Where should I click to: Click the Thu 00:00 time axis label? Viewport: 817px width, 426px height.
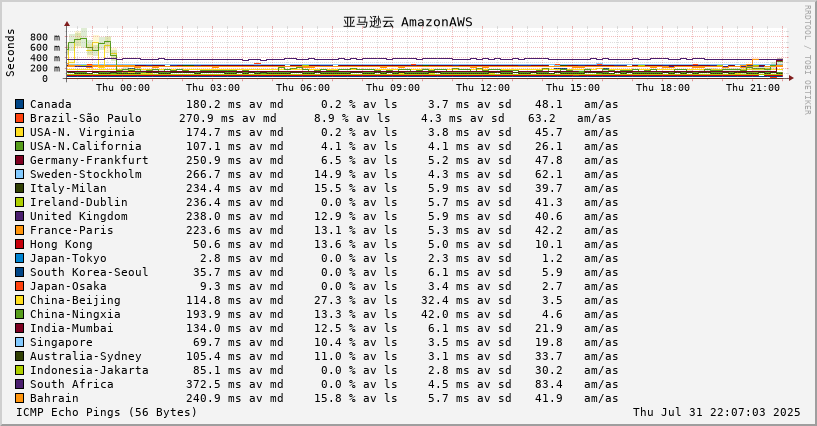click(123, 87)
